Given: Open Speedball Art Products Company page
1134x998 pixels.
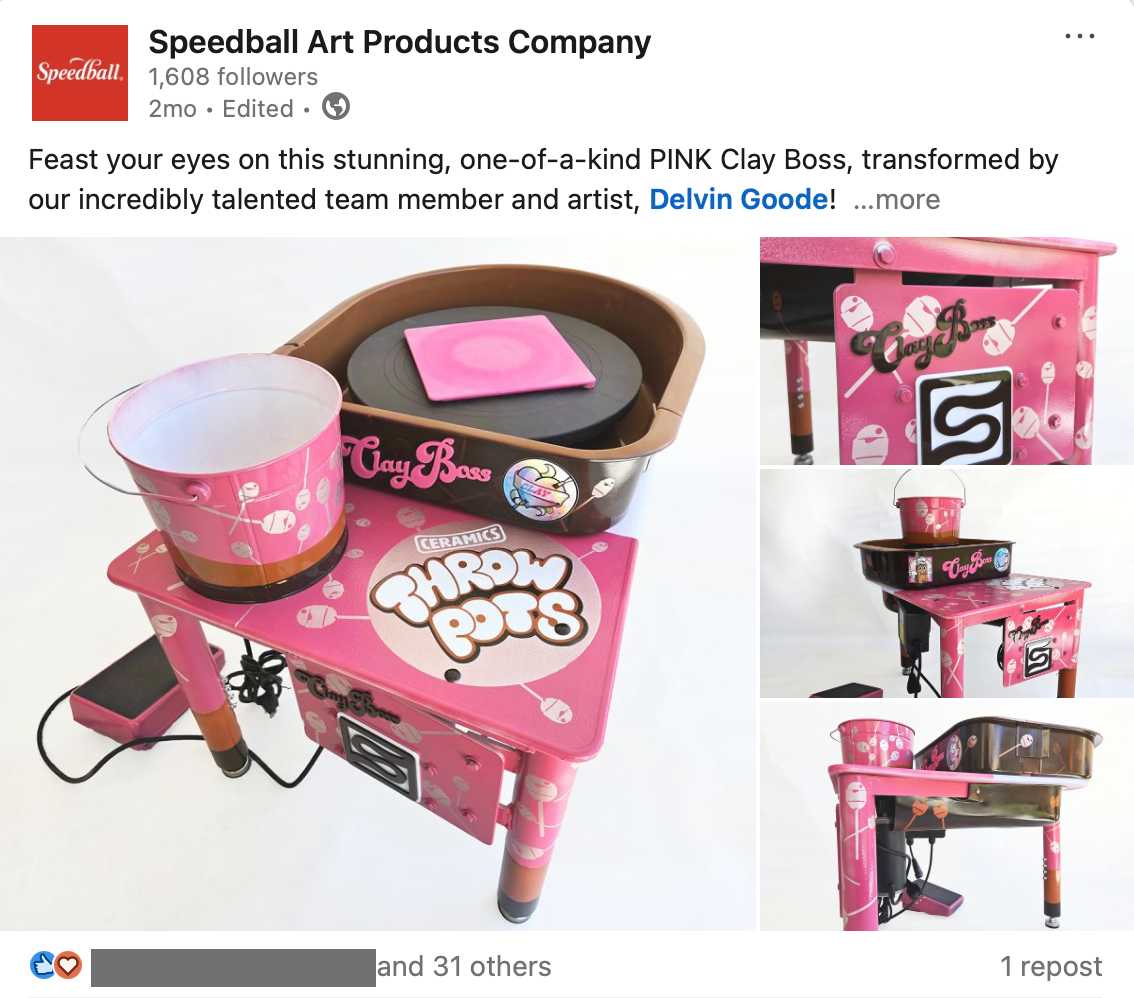Looking at the screenshot, I should [x=399, y=42].
